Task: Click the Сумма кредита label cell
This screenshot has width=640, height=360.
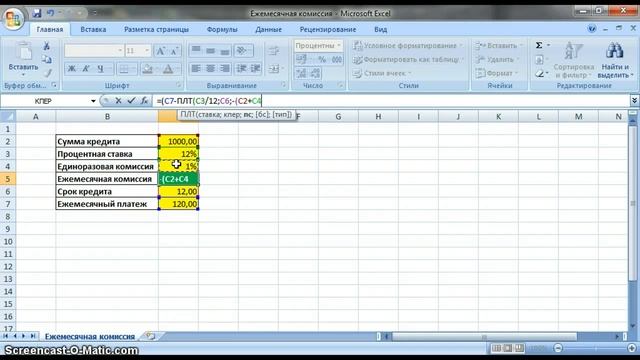Action: (x=107, y=141)
